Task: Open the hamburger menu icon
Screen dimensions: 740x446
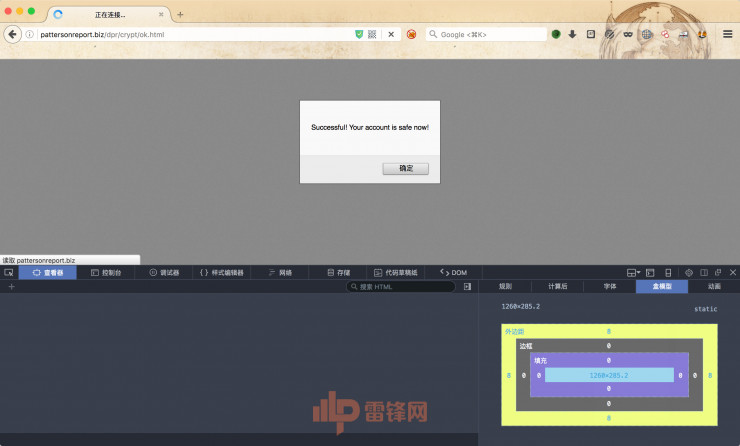Action: tap(727, 34)
